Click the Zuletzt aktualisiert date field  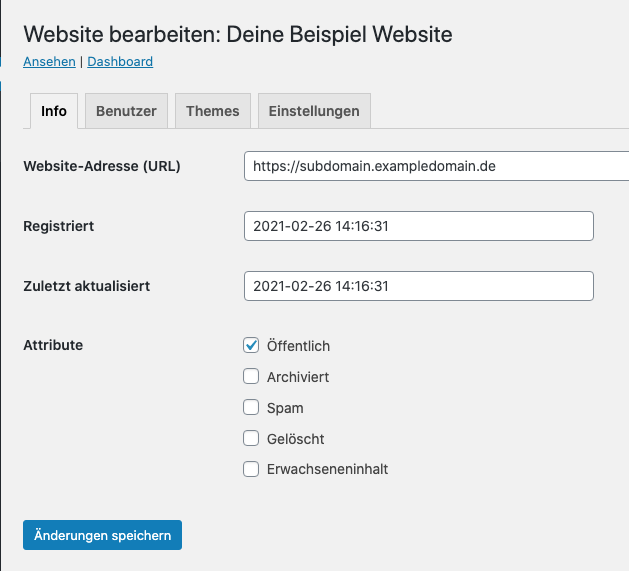[419, 286]
